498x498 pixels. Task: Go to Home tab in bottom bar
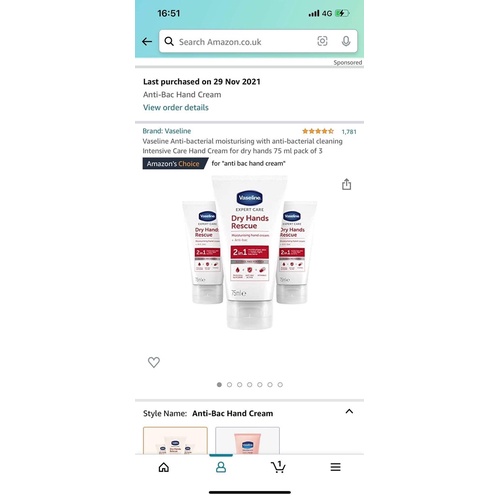(x=164, y=467)
